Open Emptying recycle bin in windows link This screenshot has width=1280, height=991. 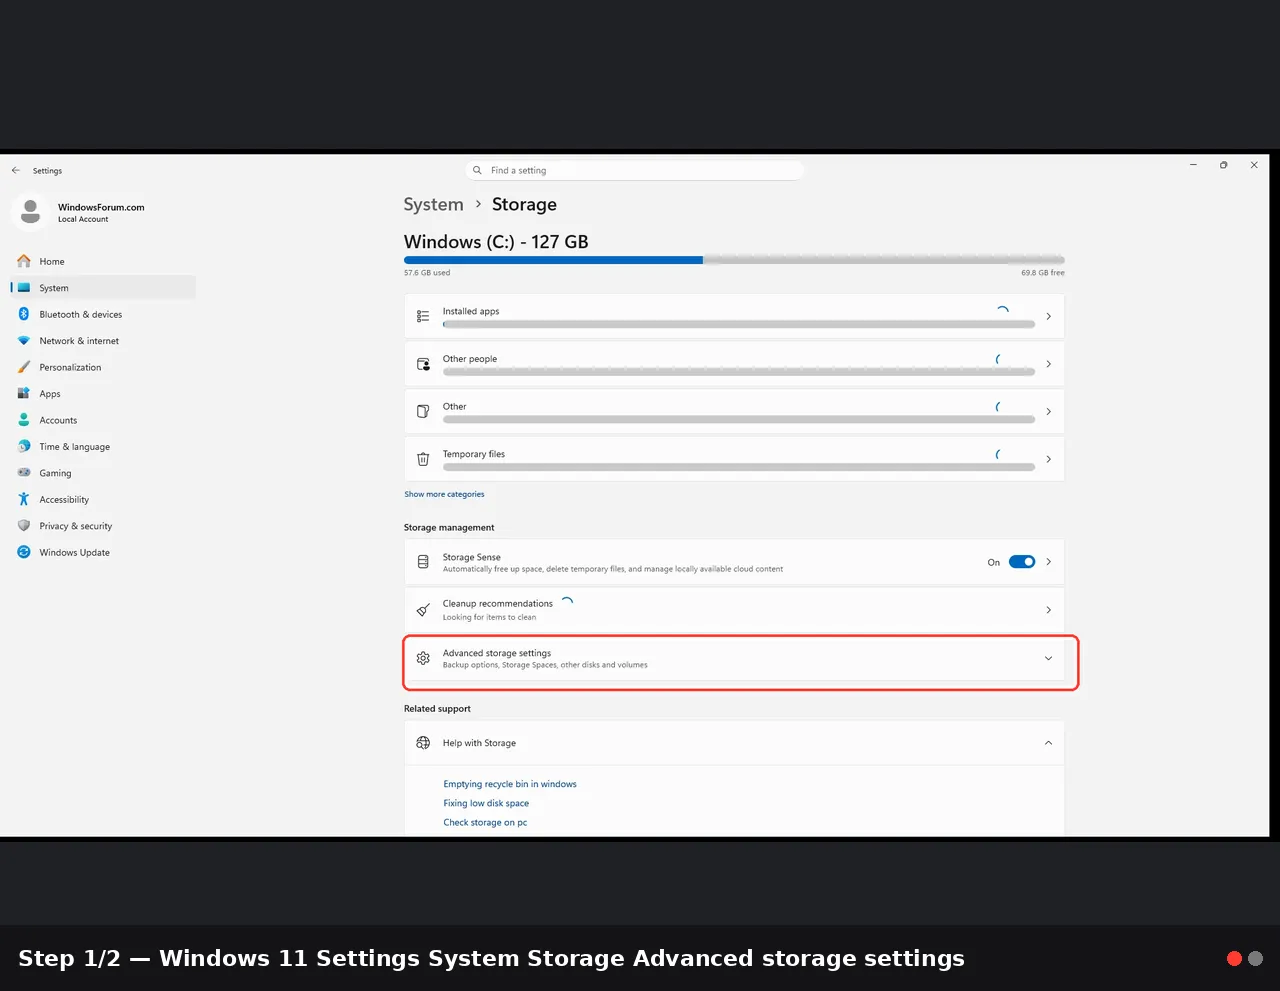click(510, 784)
